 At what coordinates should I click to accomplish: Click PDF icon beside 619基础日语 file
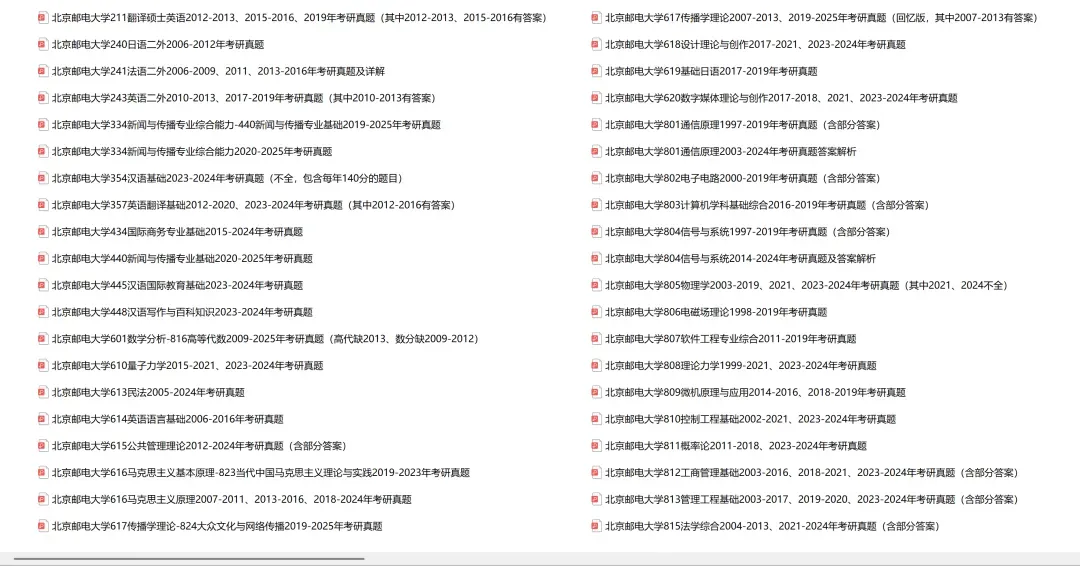(x=596, y=72)
